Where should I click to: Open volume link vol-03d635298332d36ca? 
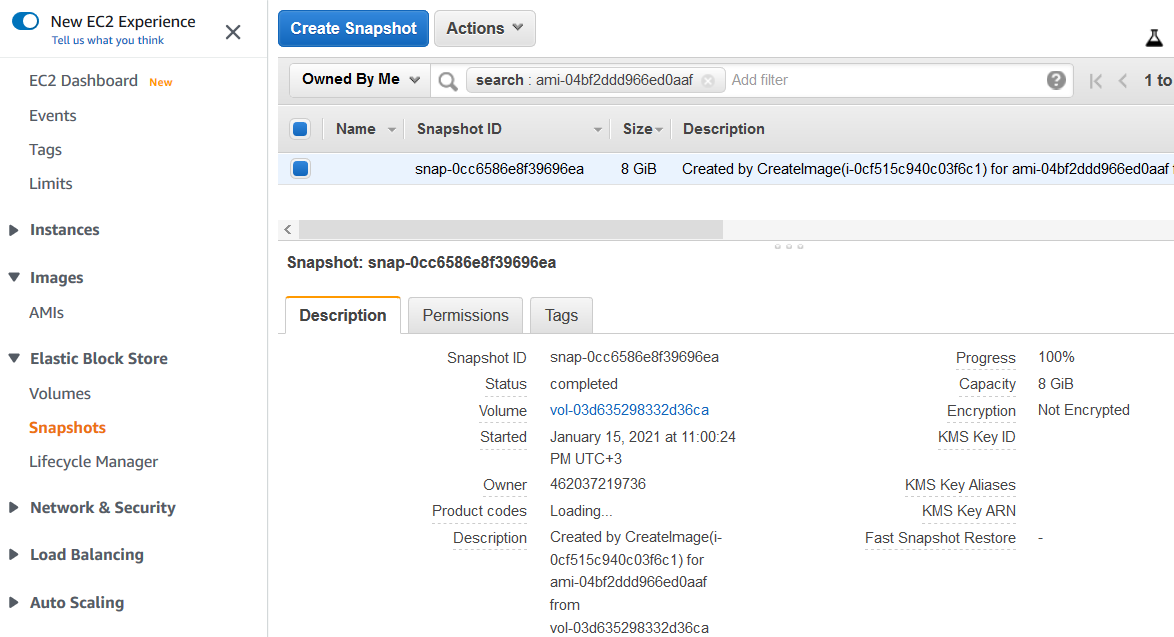[x=629, y=410]
